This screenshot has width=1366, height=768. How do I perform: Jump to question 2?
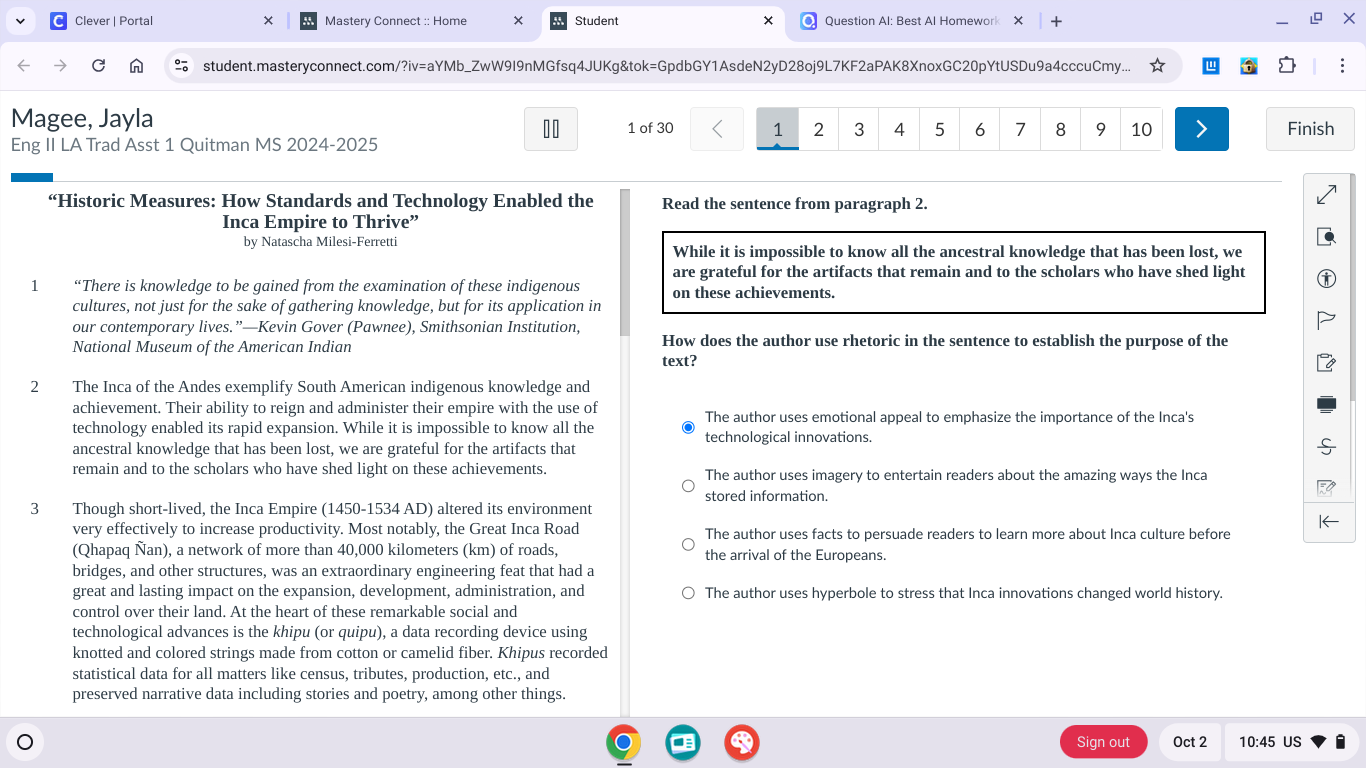click(818, 129)
